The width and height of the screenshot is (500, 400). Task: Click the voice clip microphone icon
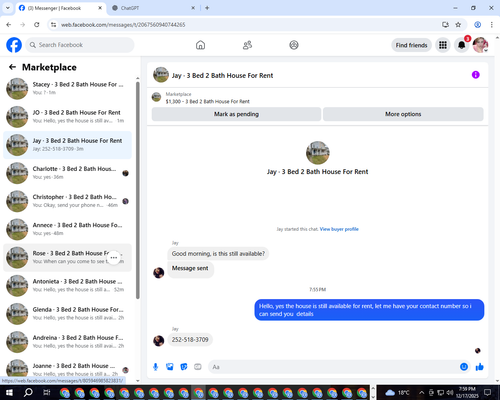(155, 367)
